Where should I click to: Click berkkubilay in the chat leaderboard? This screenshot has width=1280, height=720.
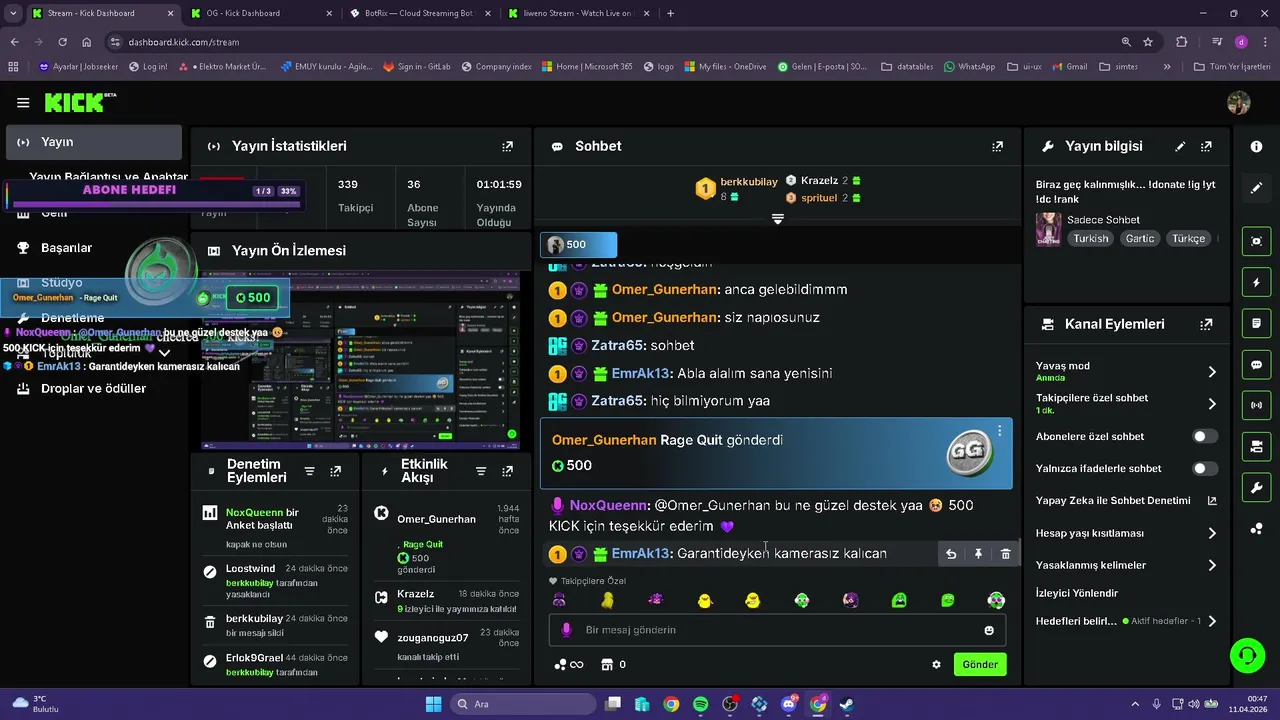click(749, 182)
